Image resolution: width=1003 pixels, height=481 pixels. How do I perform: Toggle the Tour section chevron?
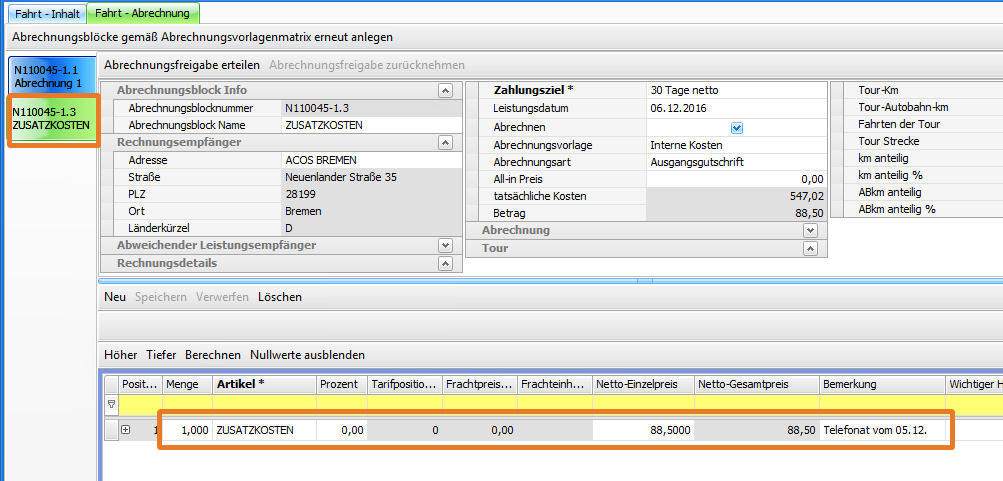click(810, 248)
